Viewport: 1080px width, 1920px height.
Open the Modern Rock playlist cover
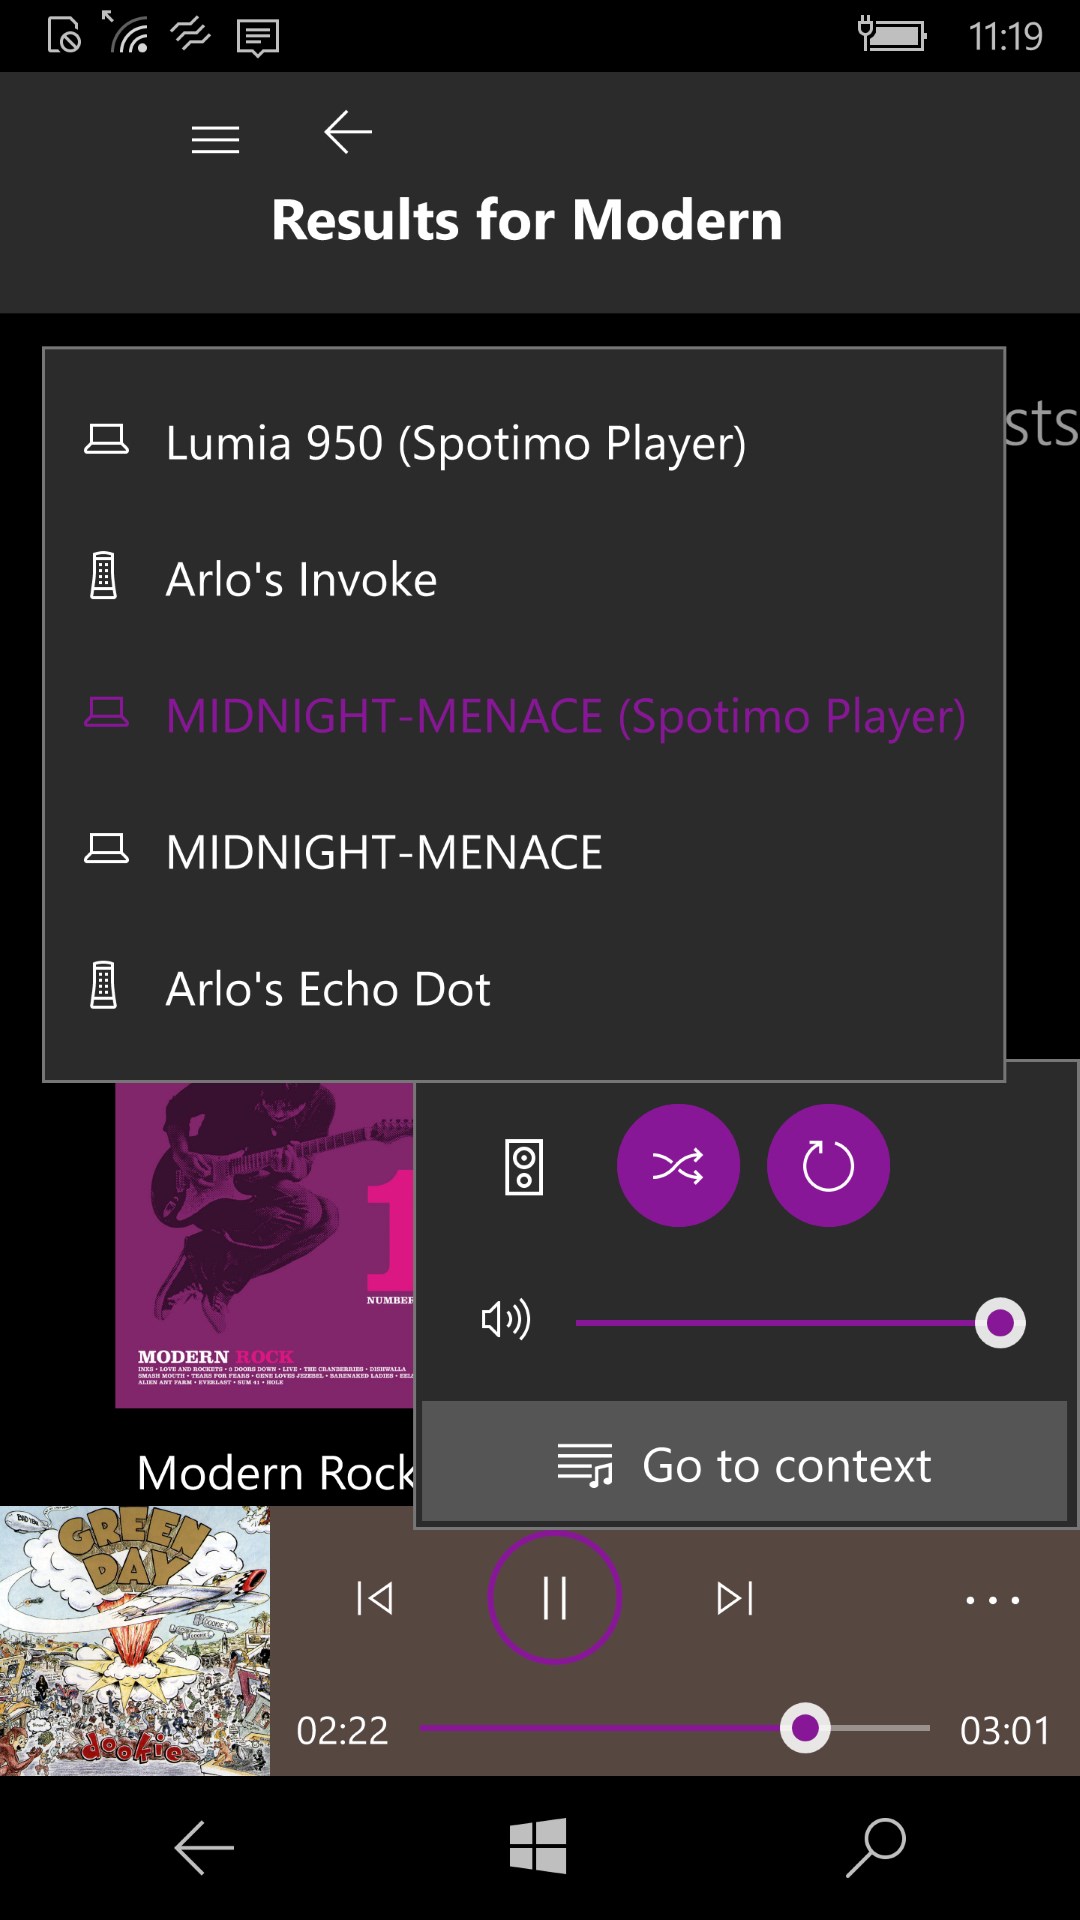pos(264,1245)
